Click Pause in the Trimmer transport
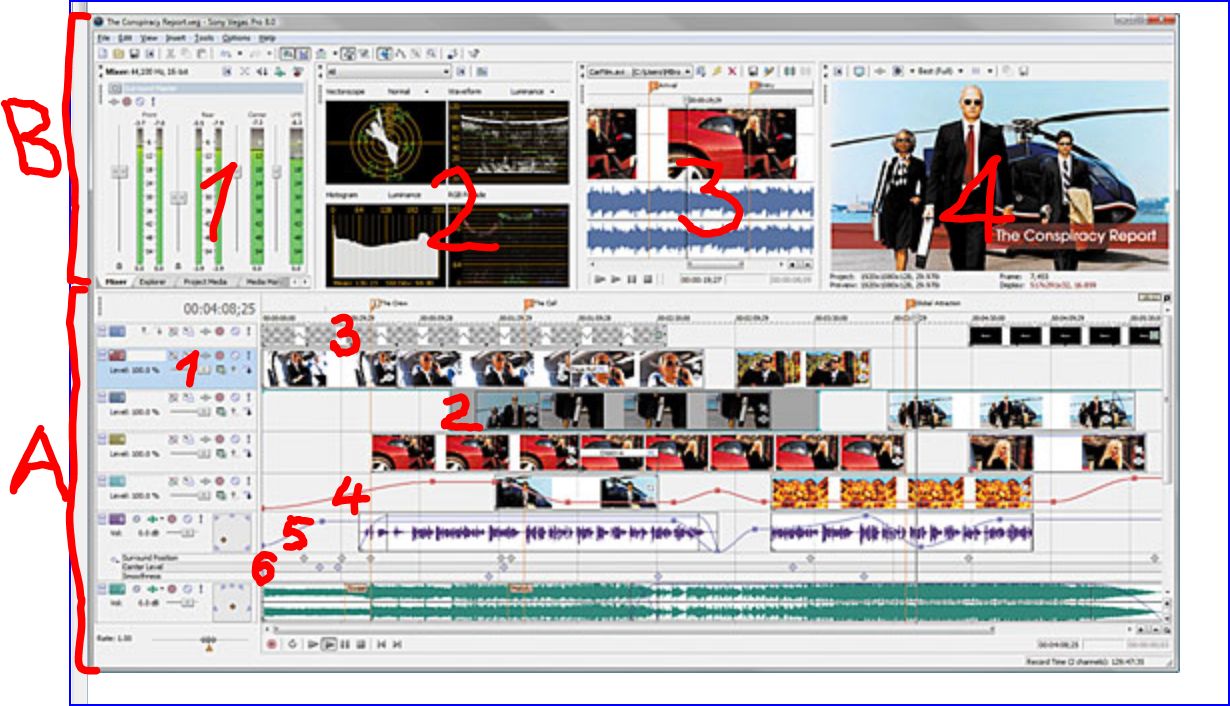Viewport: 1230px width, 706px height. pos(632,279)
